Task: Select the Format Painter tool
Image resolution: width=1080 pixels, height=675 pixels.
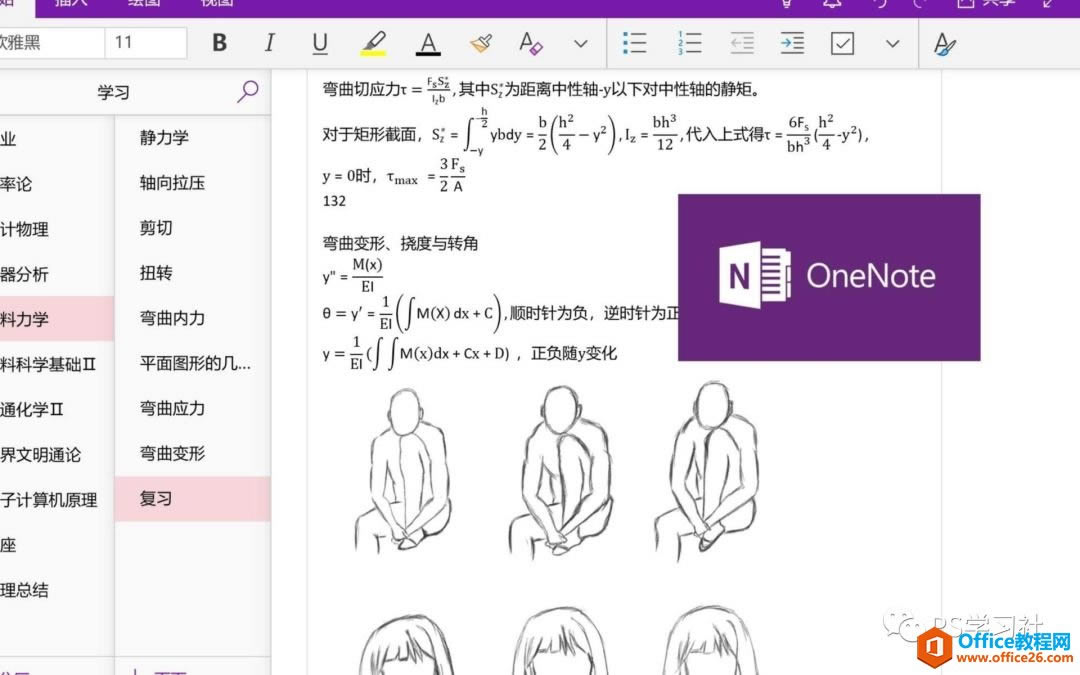Action: coord(480,43)
